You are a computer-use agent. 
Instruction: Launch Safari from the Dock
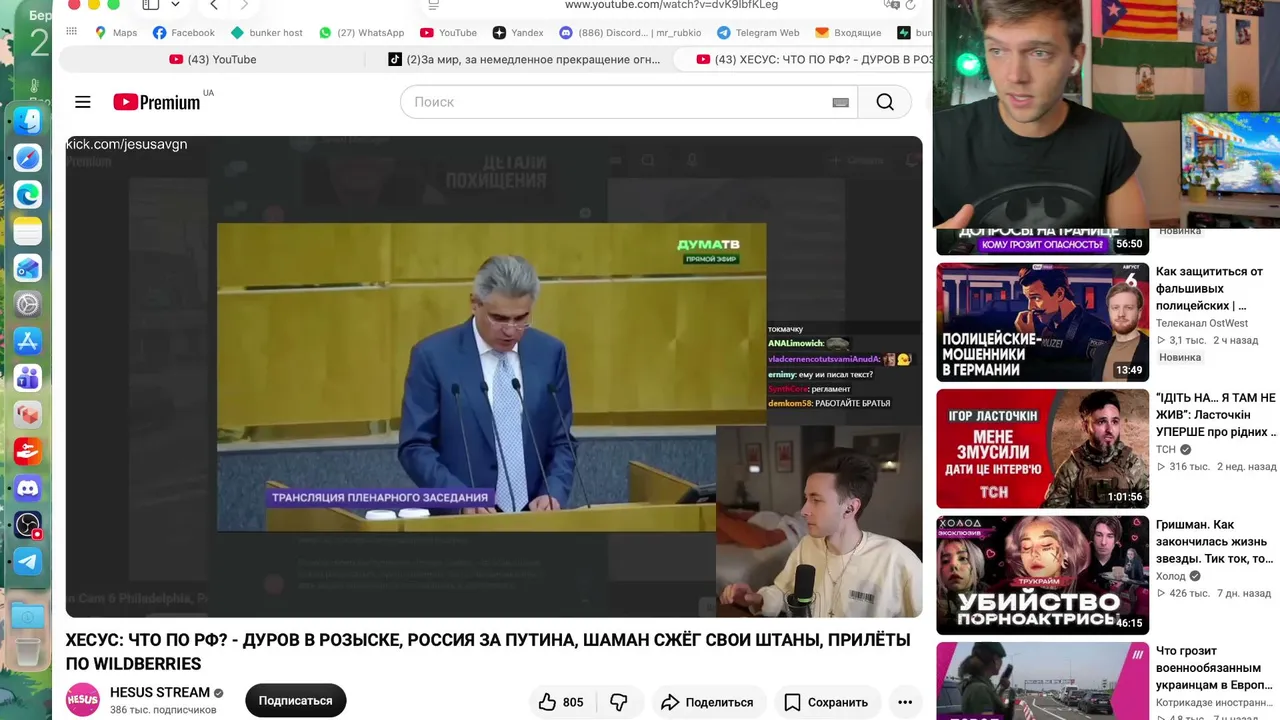pyautogui.click(x=28, y=158)
